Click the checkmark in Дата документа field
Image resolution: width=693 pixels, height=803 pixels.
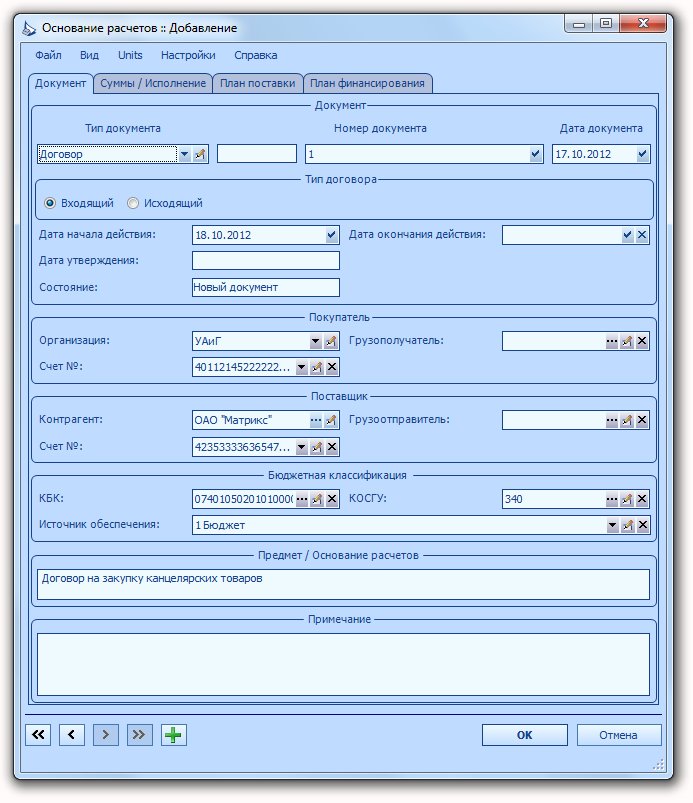click(642, 154)
